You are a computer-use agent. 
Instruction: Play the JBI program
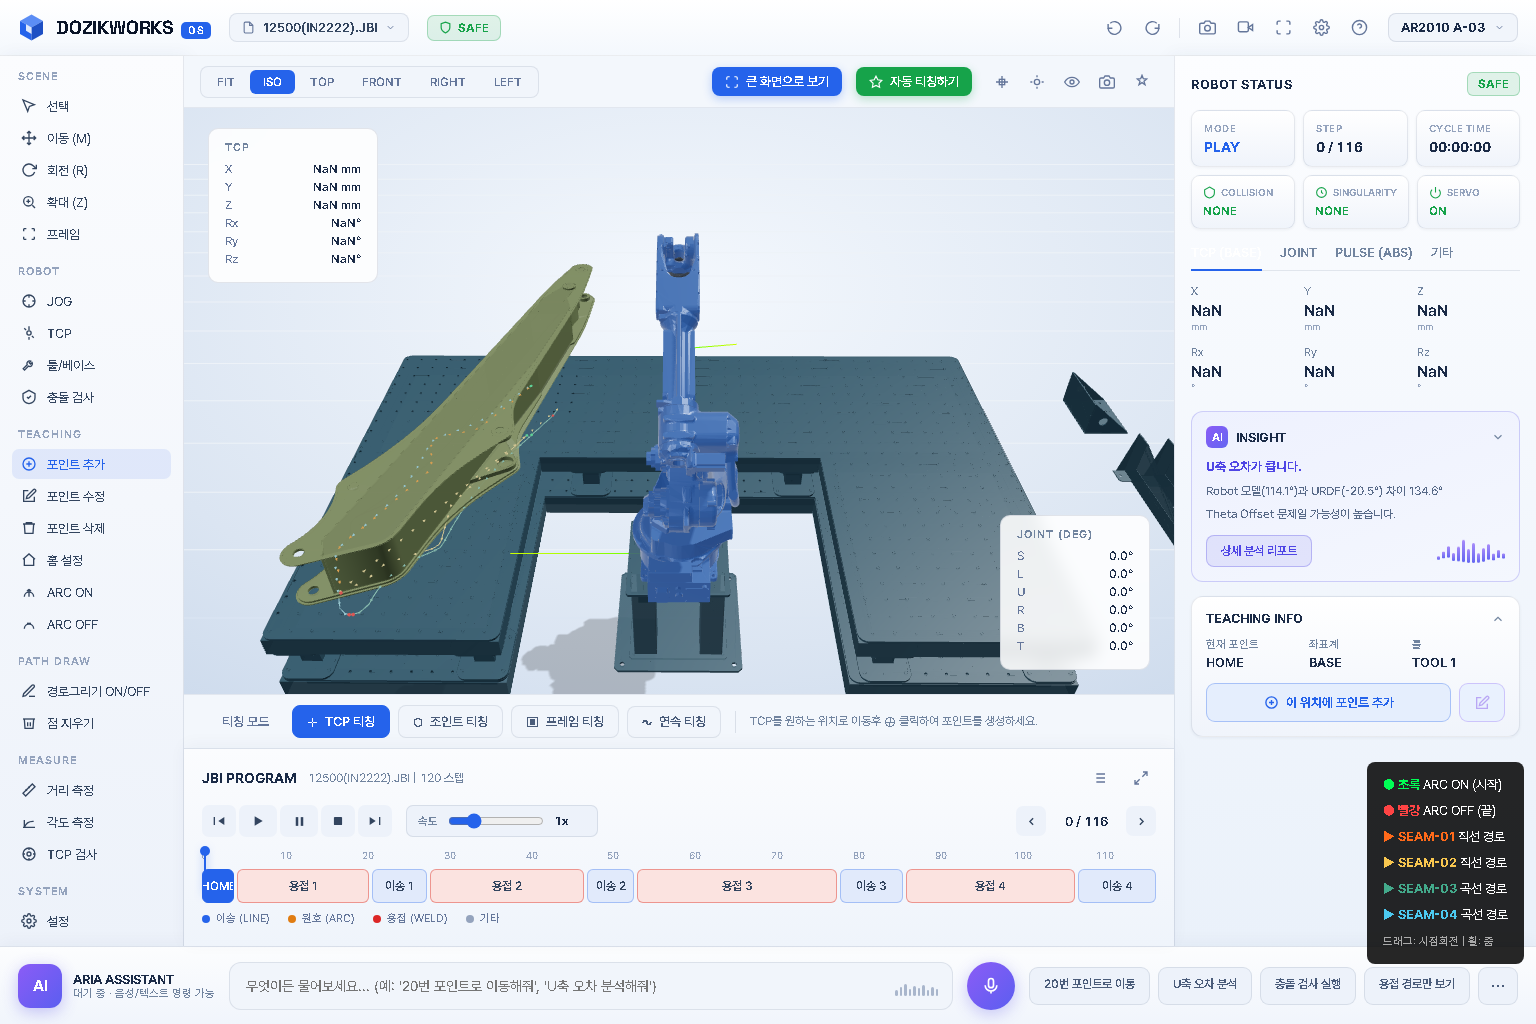pos(258,821)
